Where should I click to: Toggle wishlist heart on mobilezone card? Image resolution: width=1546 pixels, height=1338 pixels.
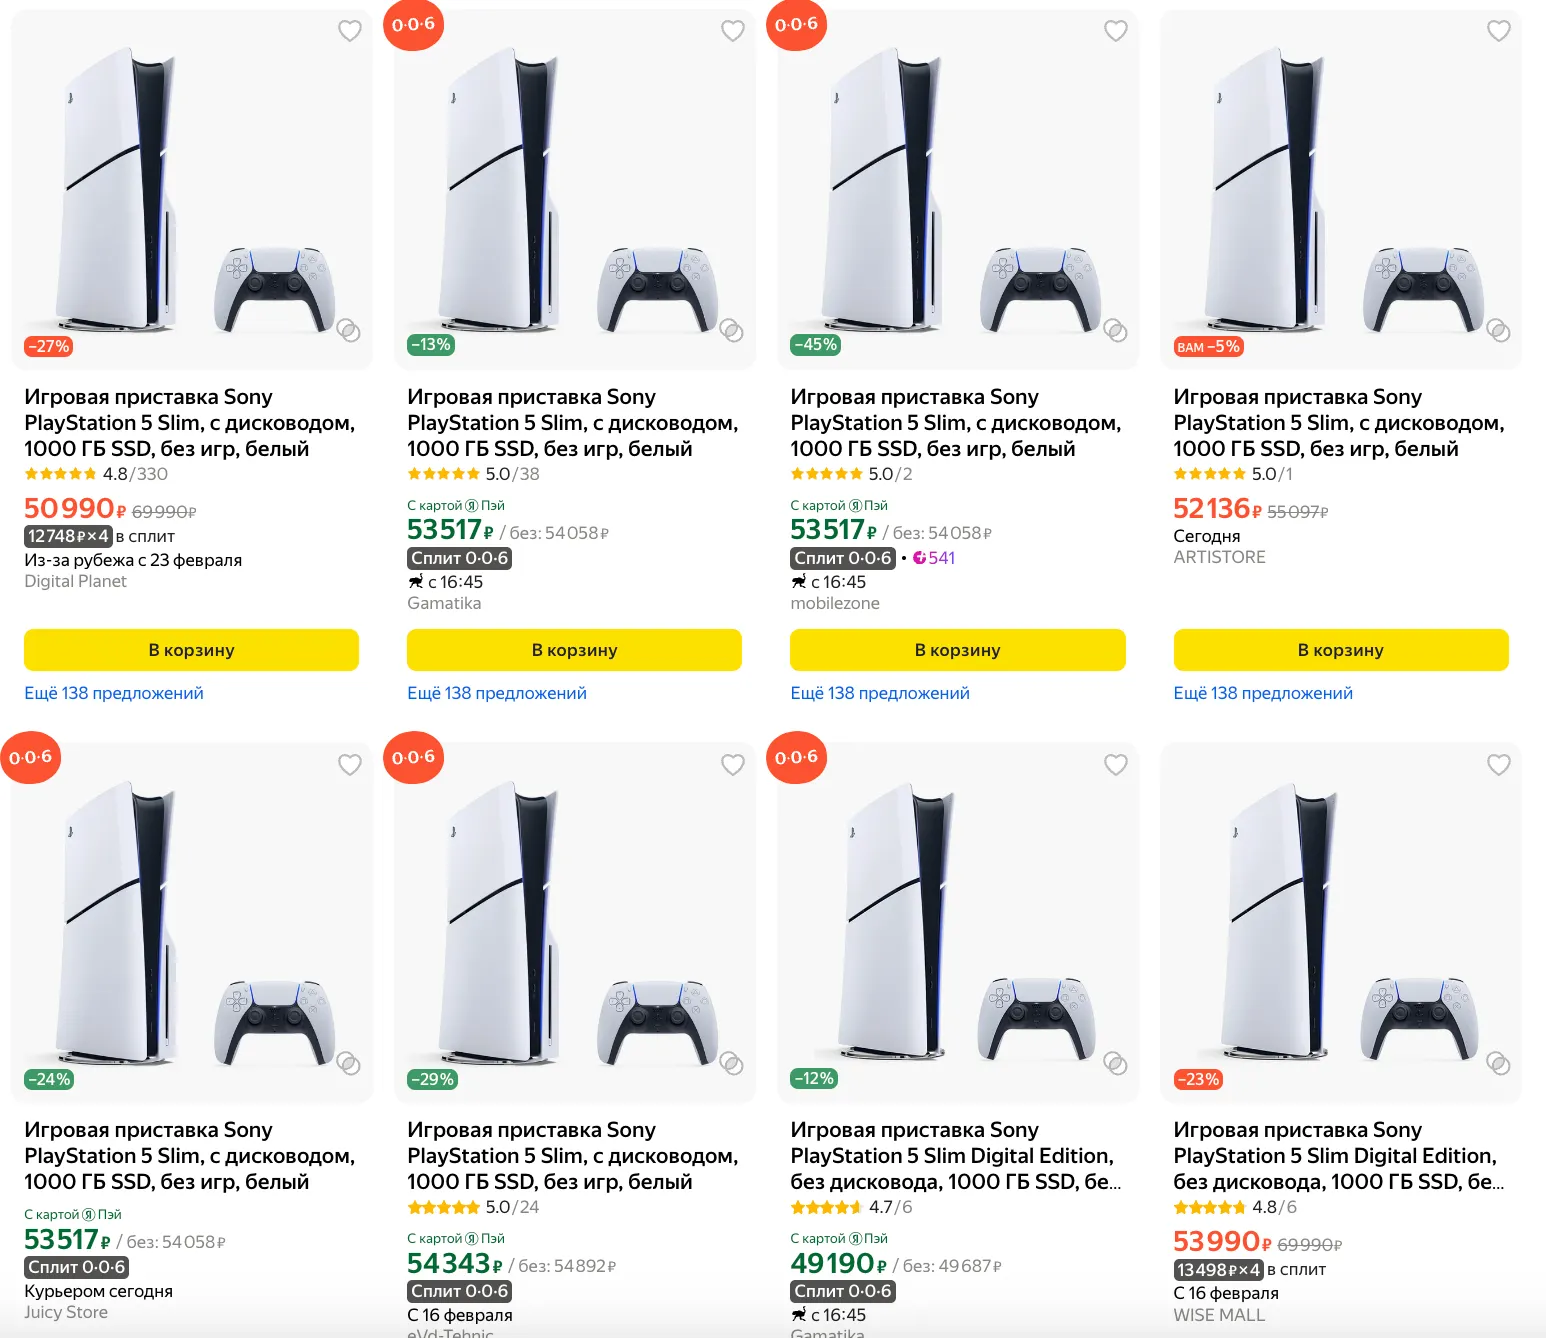pyautogui.click(x=1115, y=31)
